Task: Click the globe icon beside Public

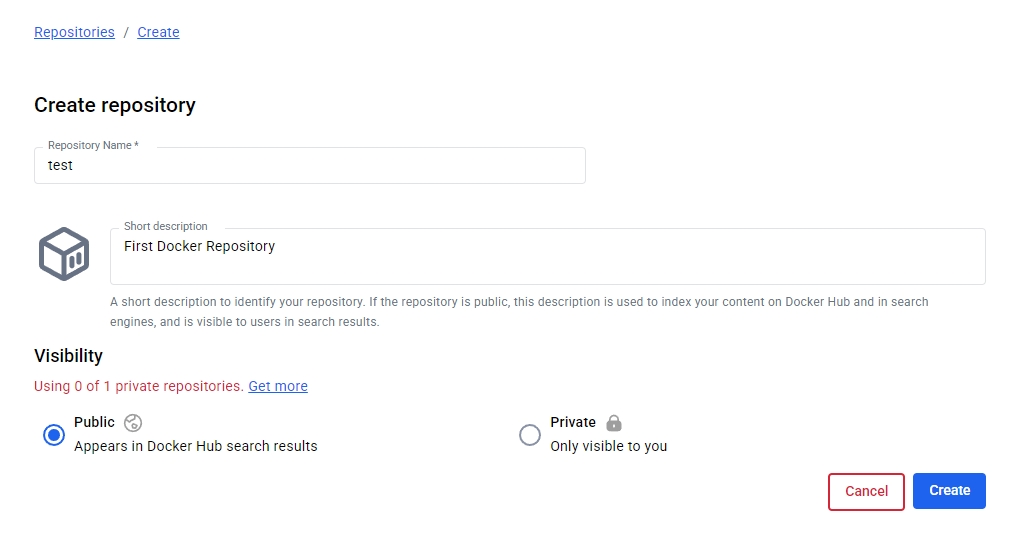Action: coord(133,423)
